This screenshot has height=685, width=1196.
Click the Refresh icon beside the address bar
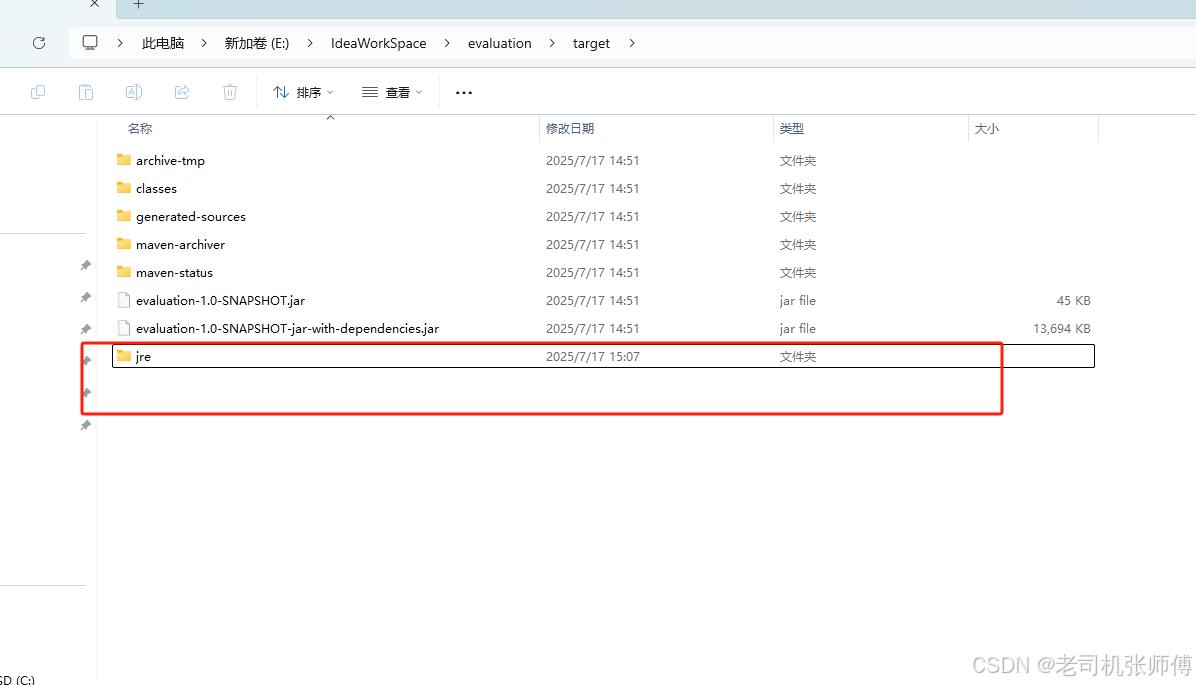[x=39, y=43]
